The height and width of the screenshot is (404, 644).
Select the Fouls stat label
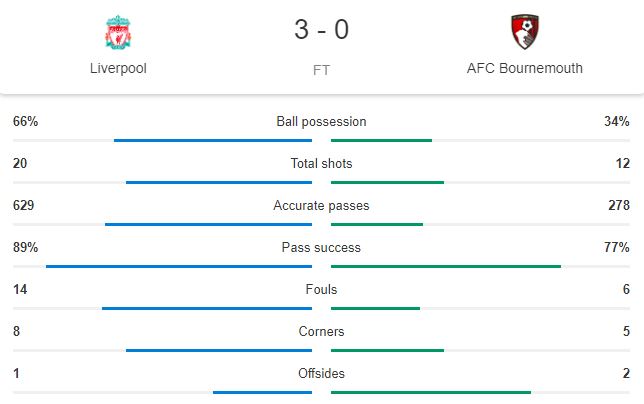(x=321, y=289)
